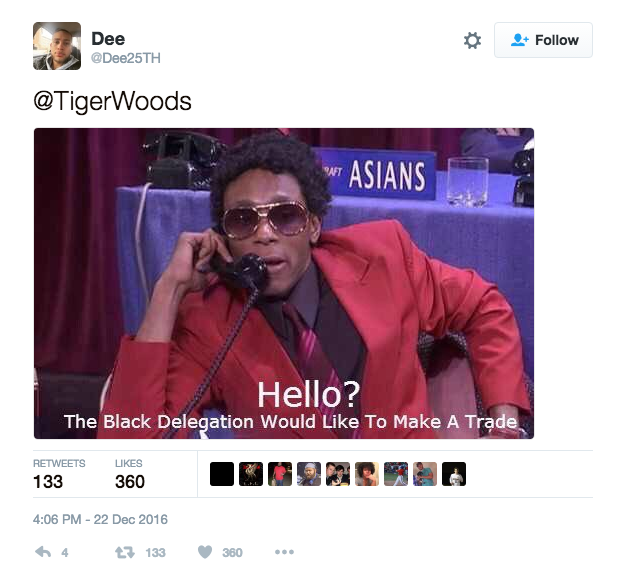The image size is (626, 585).
Task: Click the bearded man liker avatar
Action: tap(309, 474)
